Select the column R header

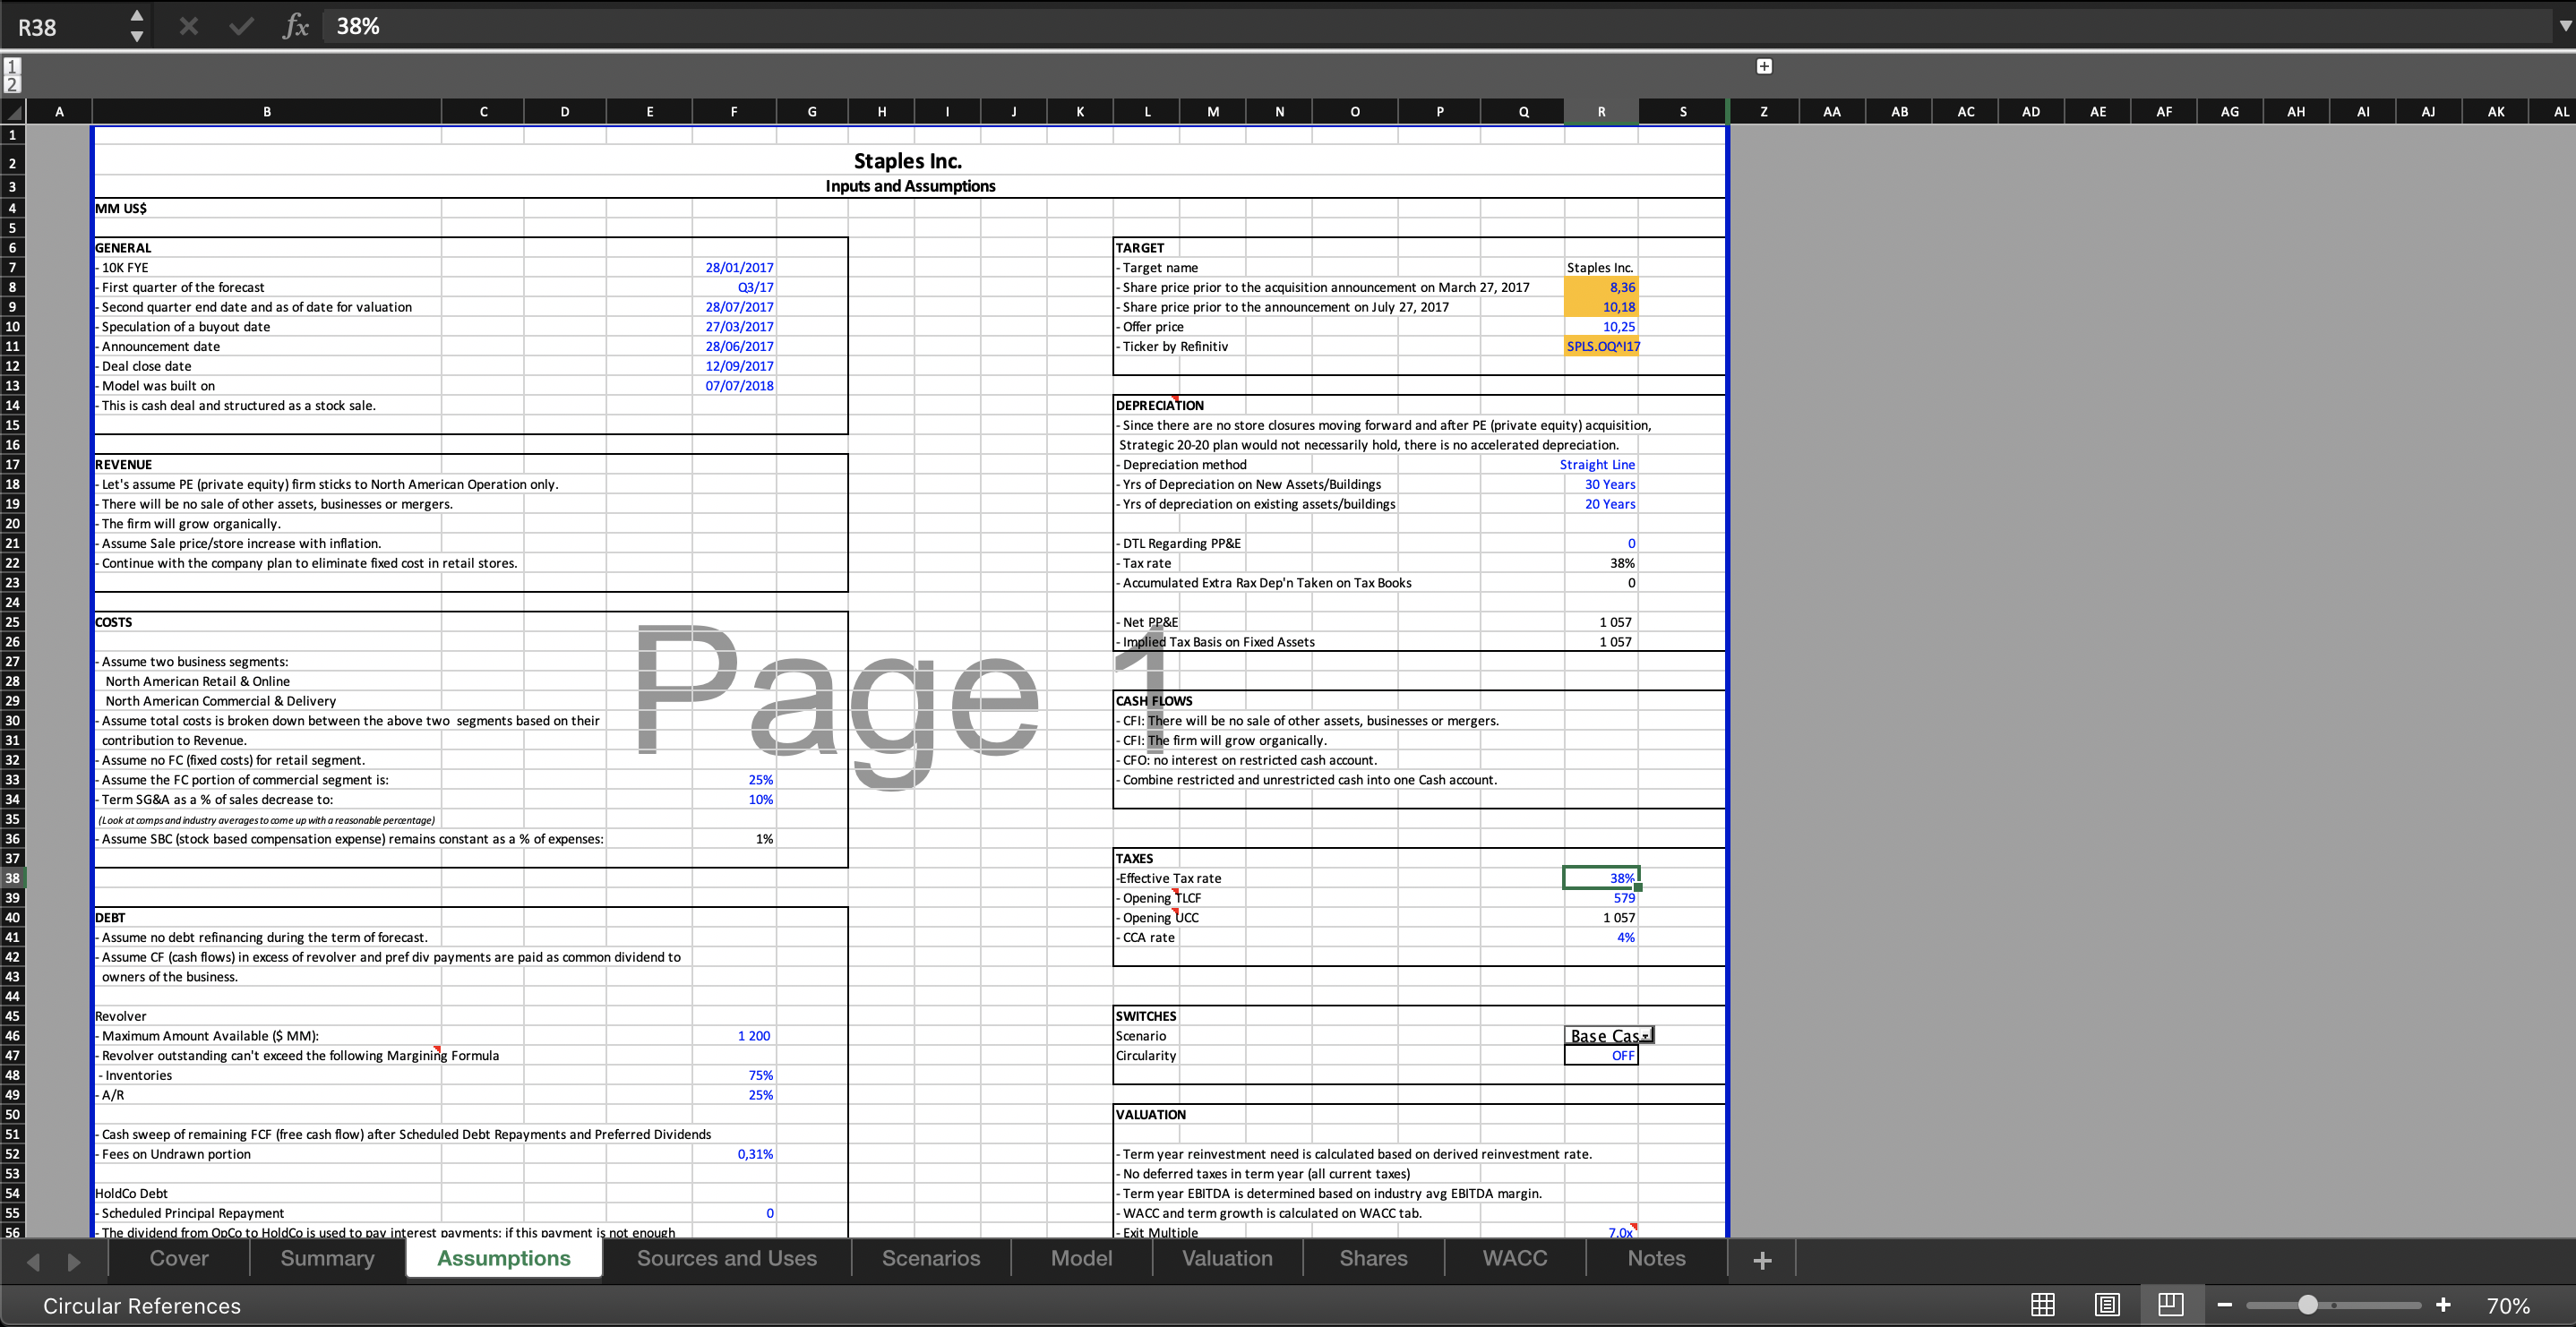tap(1601, 111)
